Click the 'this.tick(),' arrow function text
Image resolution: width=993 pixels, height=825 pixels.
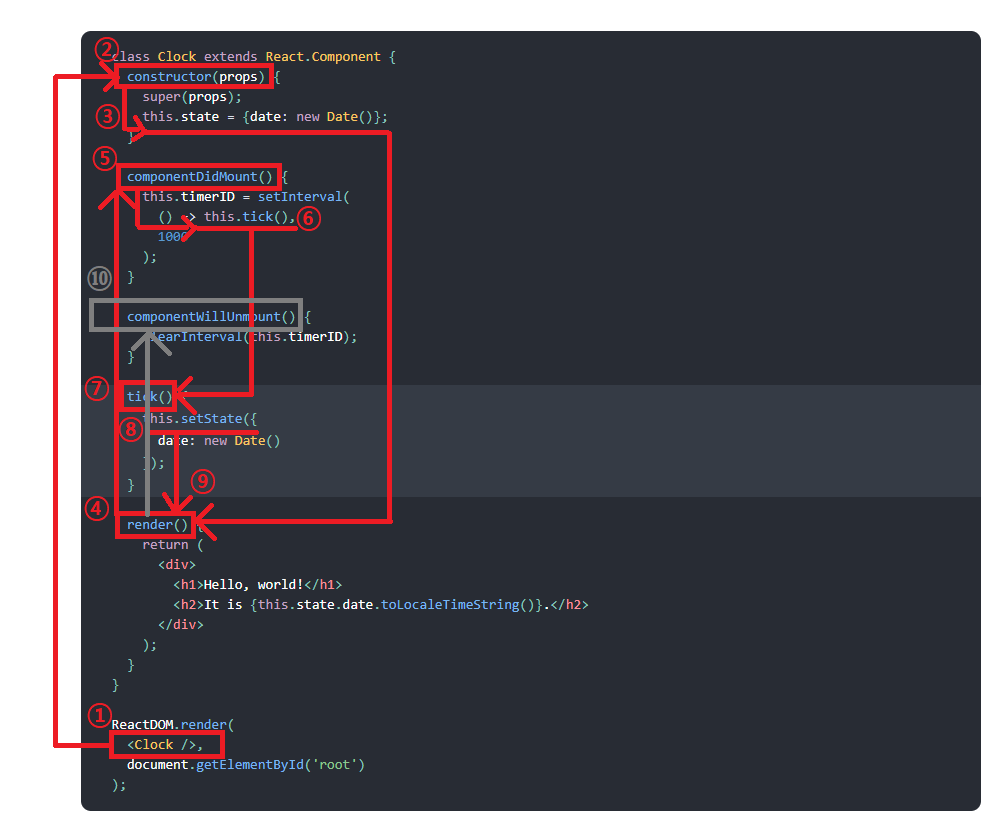250,217
